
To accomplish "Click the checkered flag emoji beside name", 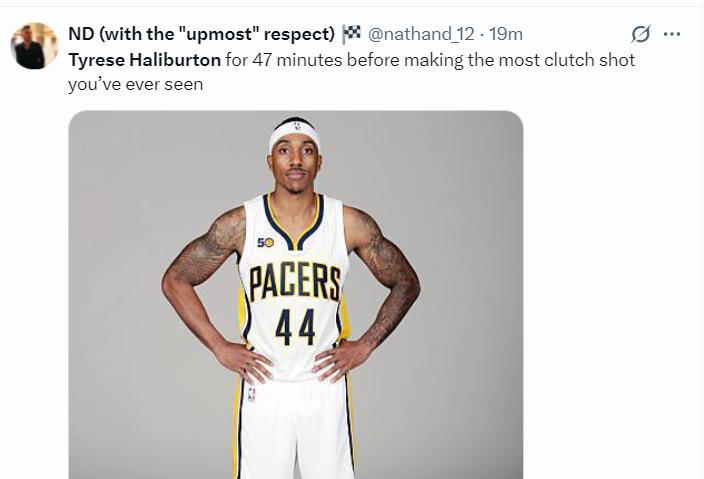I will (351, 34).
